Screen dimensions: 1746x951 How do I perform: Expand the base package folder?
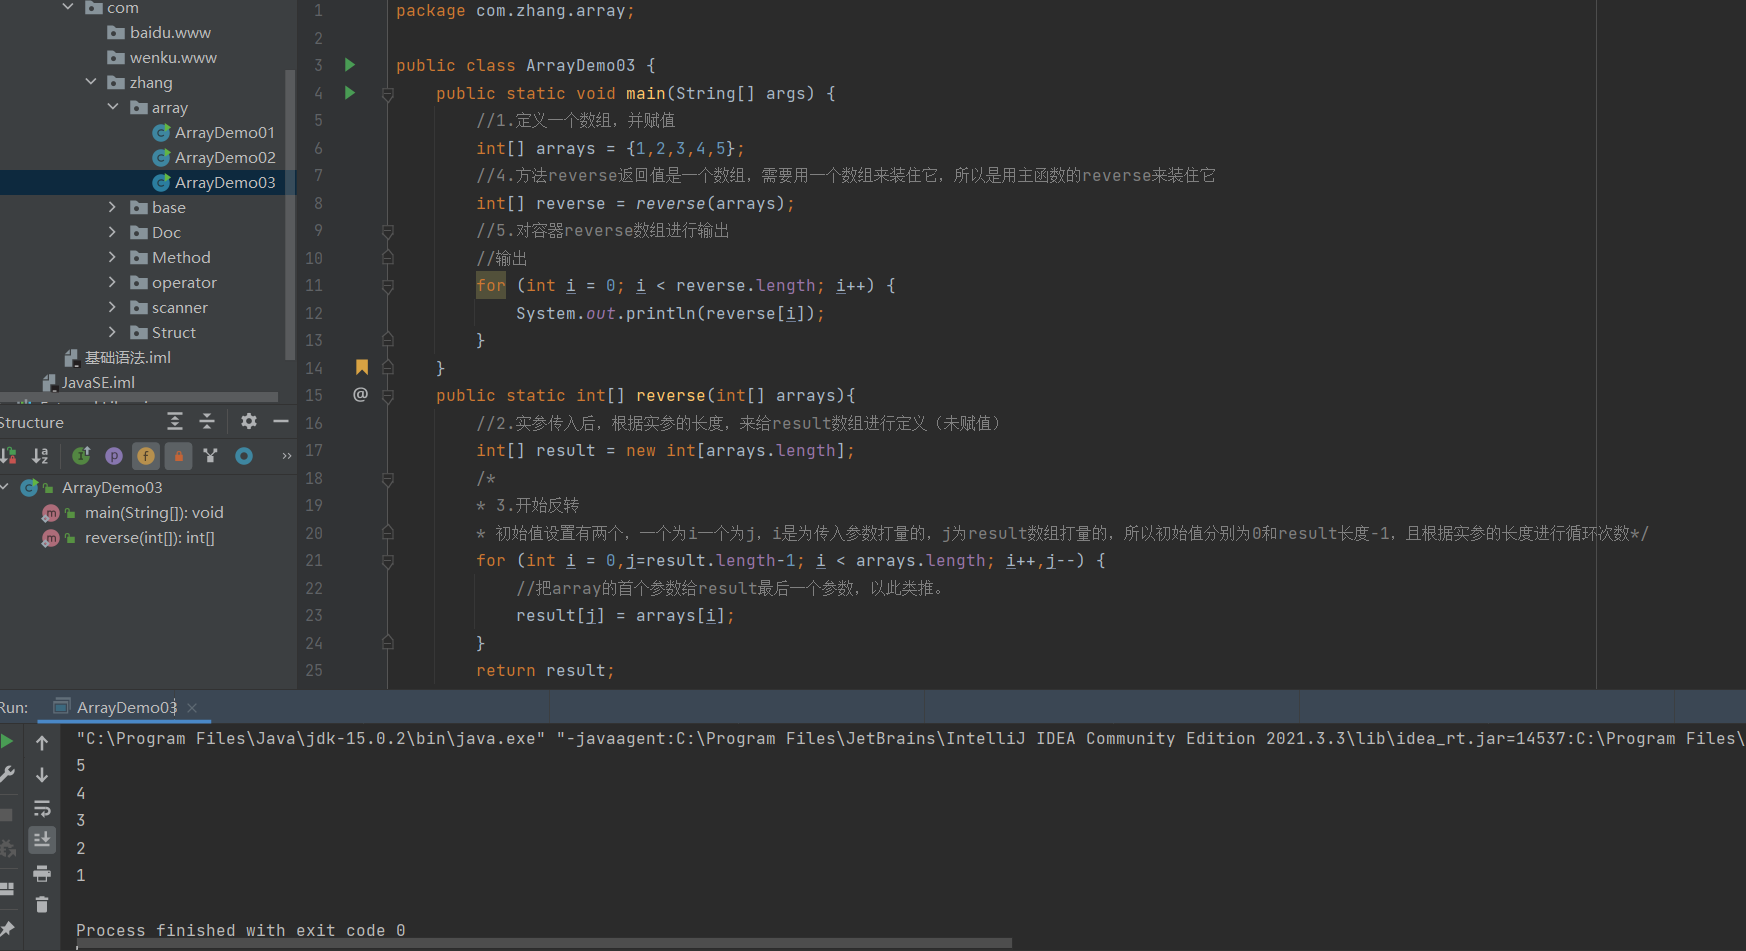point(112,207)
